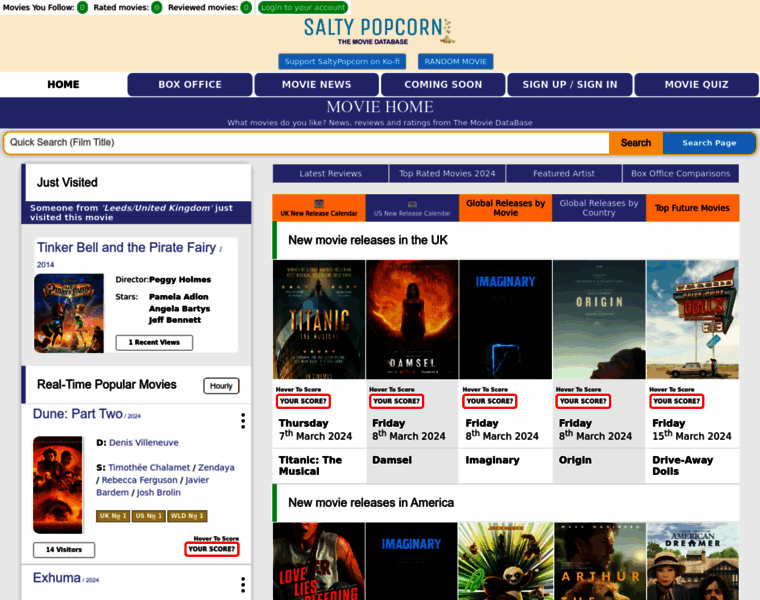Click the Random Movie button
760x600 pixels.
click(x=456, y=62)
